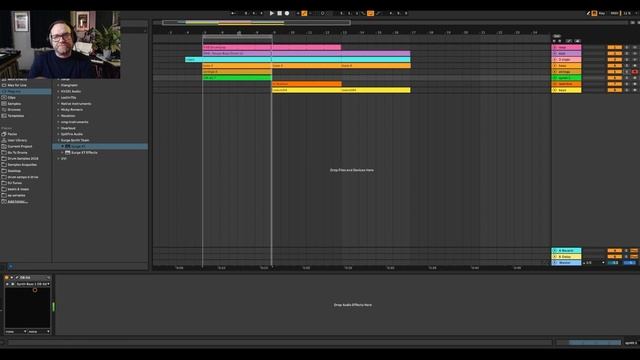Expand Native Instruments plug-in folder

tap(58, 104)
